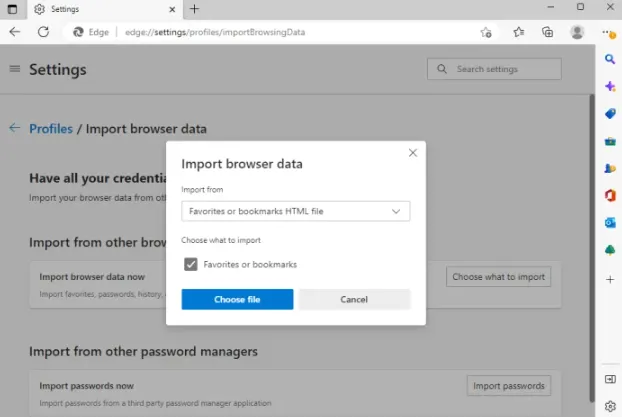Open a new tab
Image resolution: width=622 pixels, height=417 pixels.
(x=194, y=8)
